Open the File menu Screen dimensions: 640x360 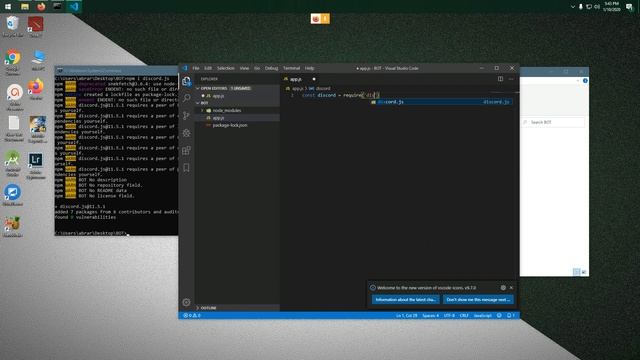coord(196,68)
